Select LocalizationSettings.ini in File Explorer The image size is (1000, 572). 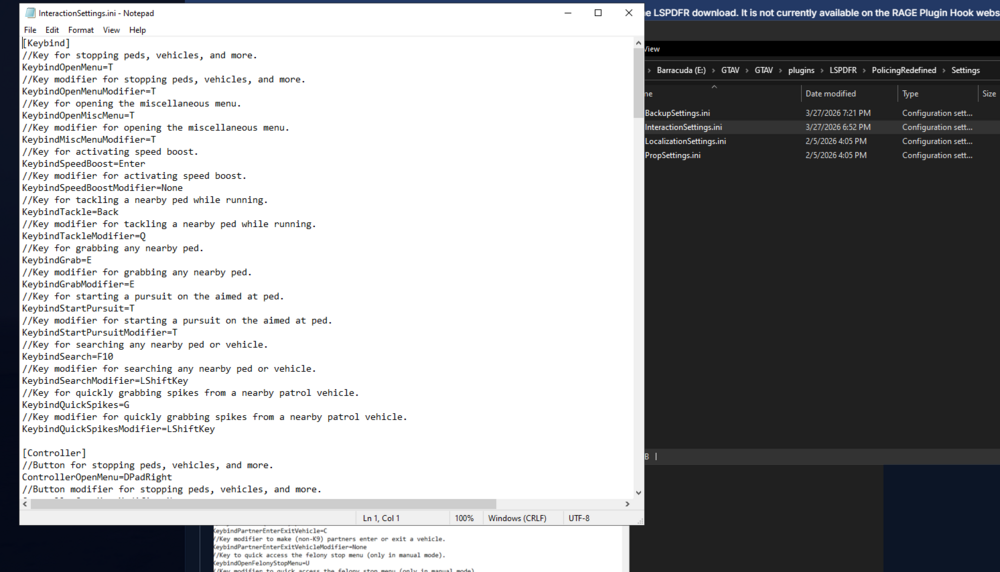pos(685,141)
